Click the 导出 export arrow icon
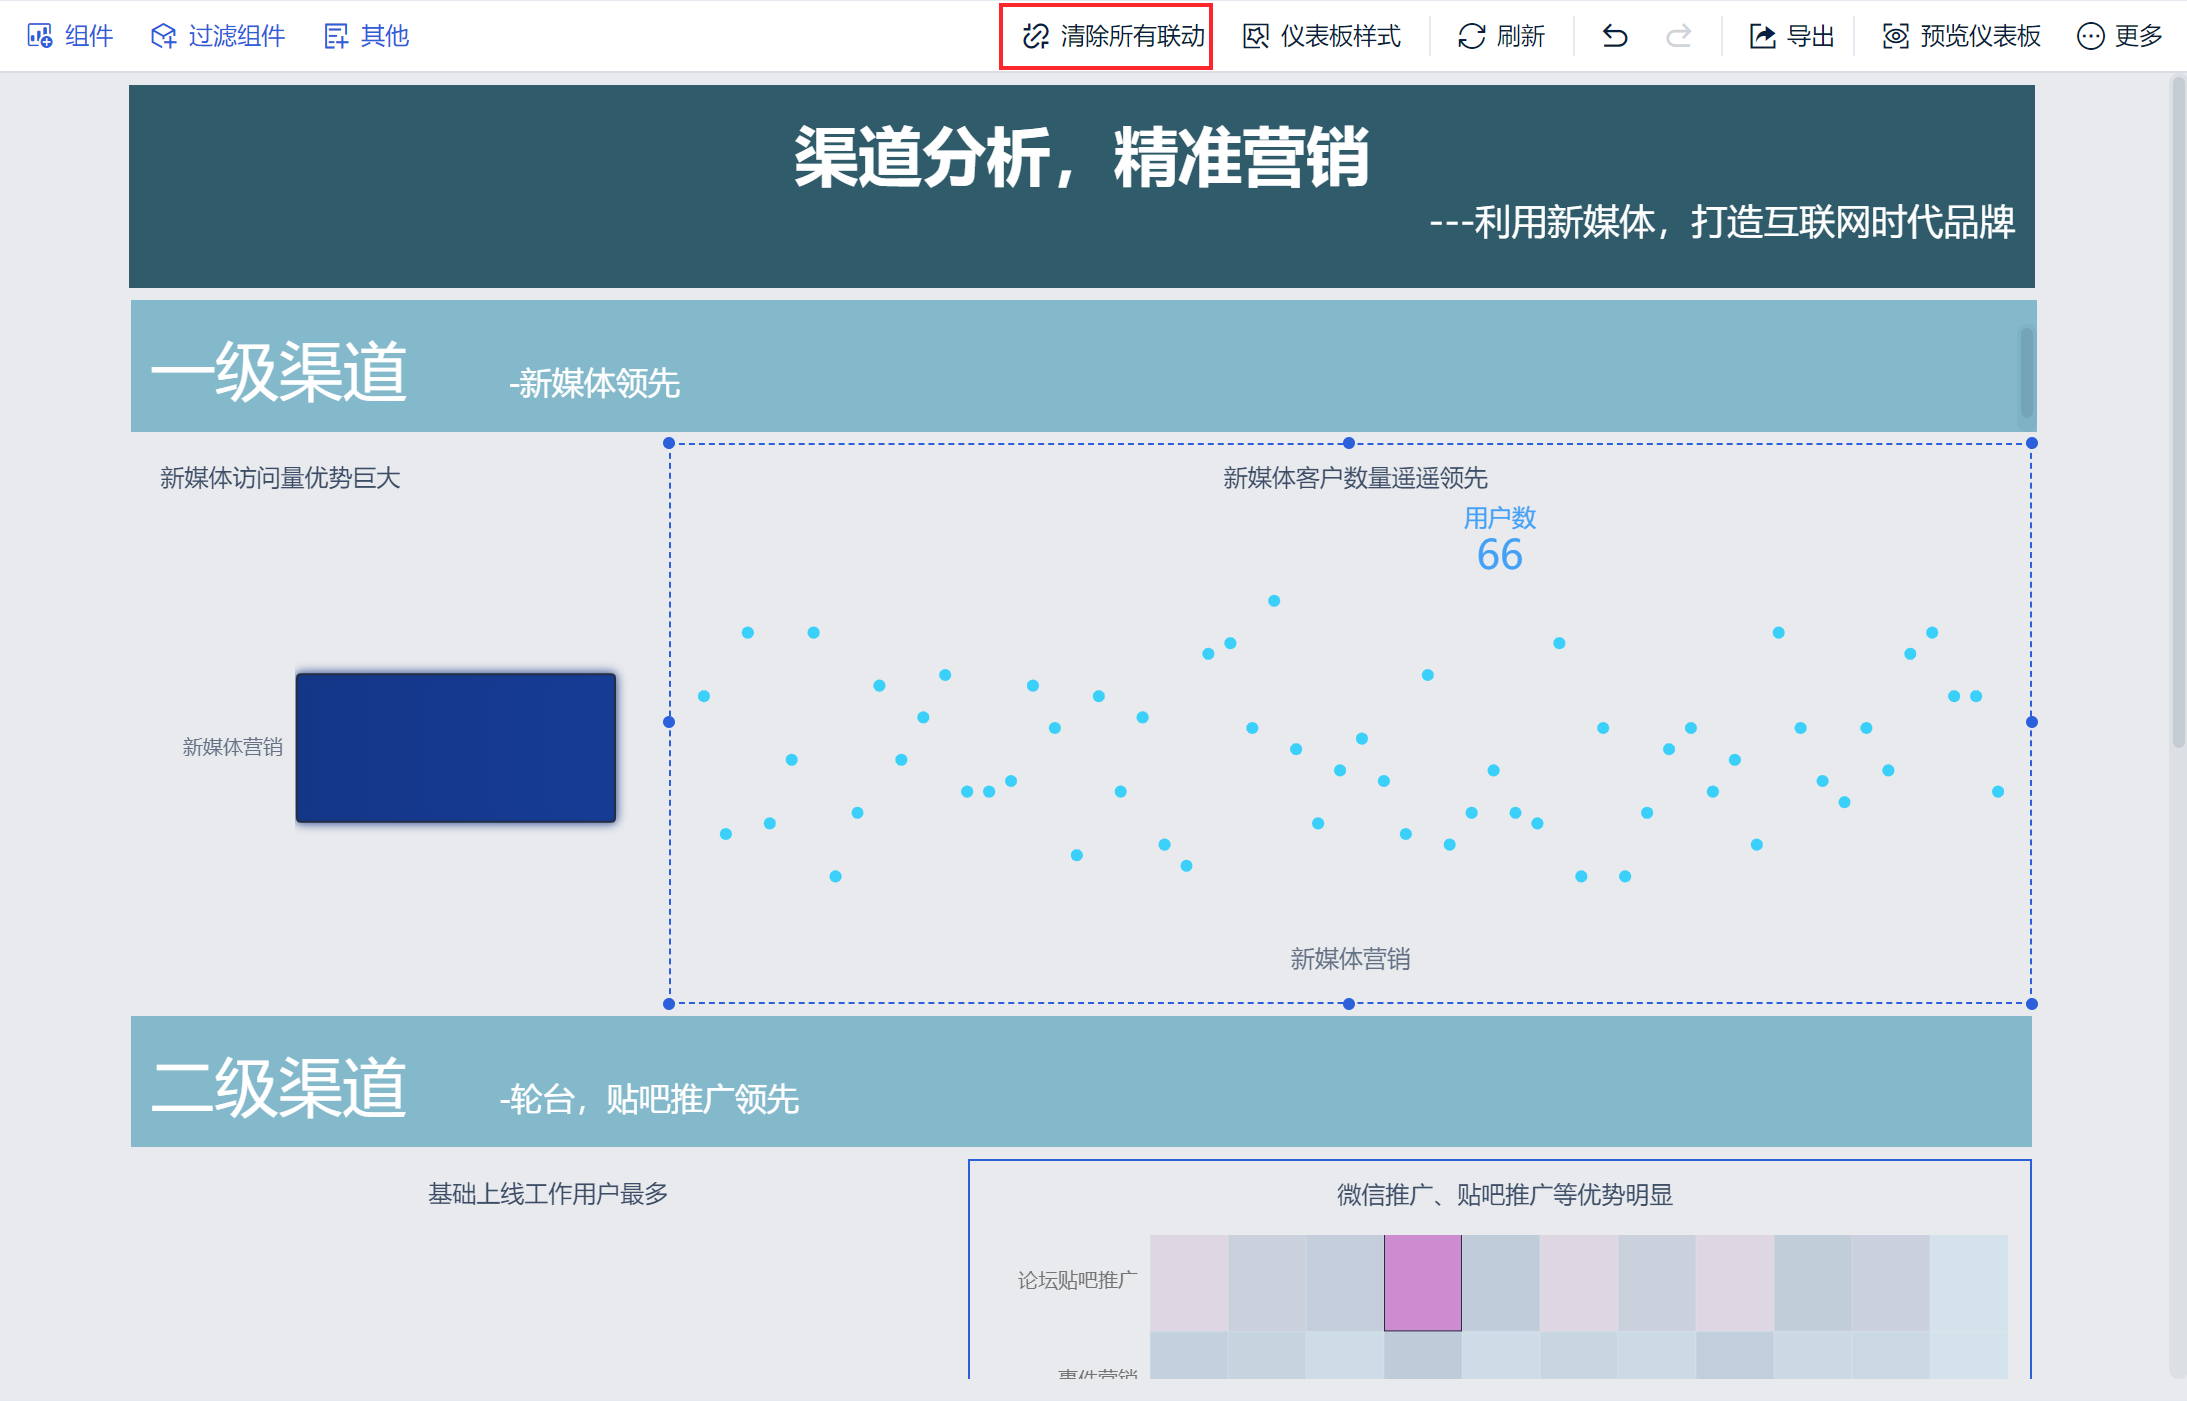This screenshot has width=2187, height=1401. (1762, 36)
